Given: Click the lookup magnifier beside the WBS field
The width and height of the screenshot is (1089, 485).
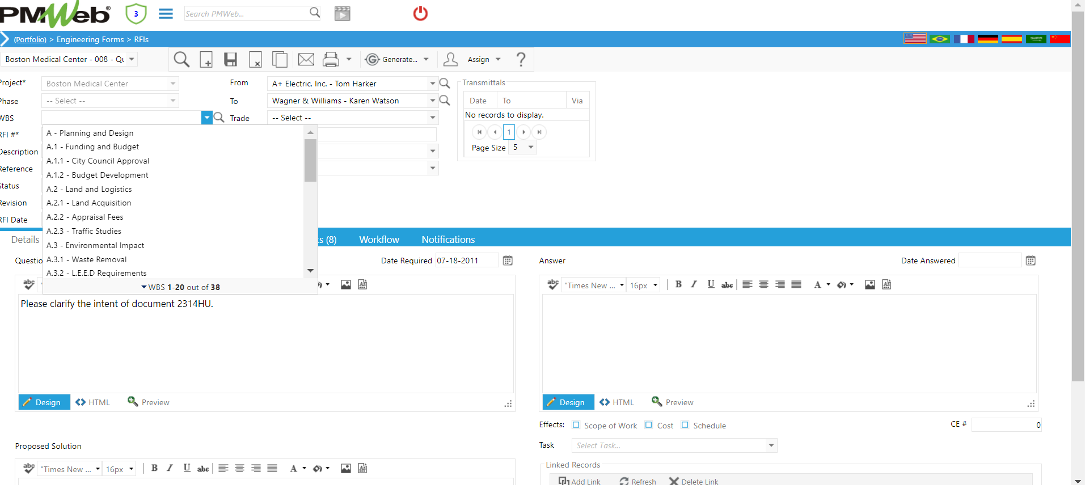Looking at the screenshot, I should 219,118.
